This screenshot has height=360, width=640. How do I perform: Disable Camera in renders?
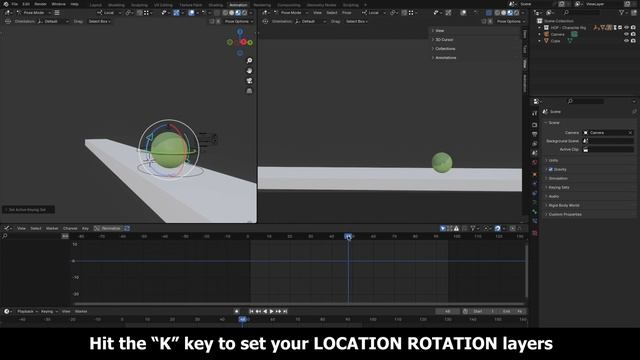tap(633, 34)
